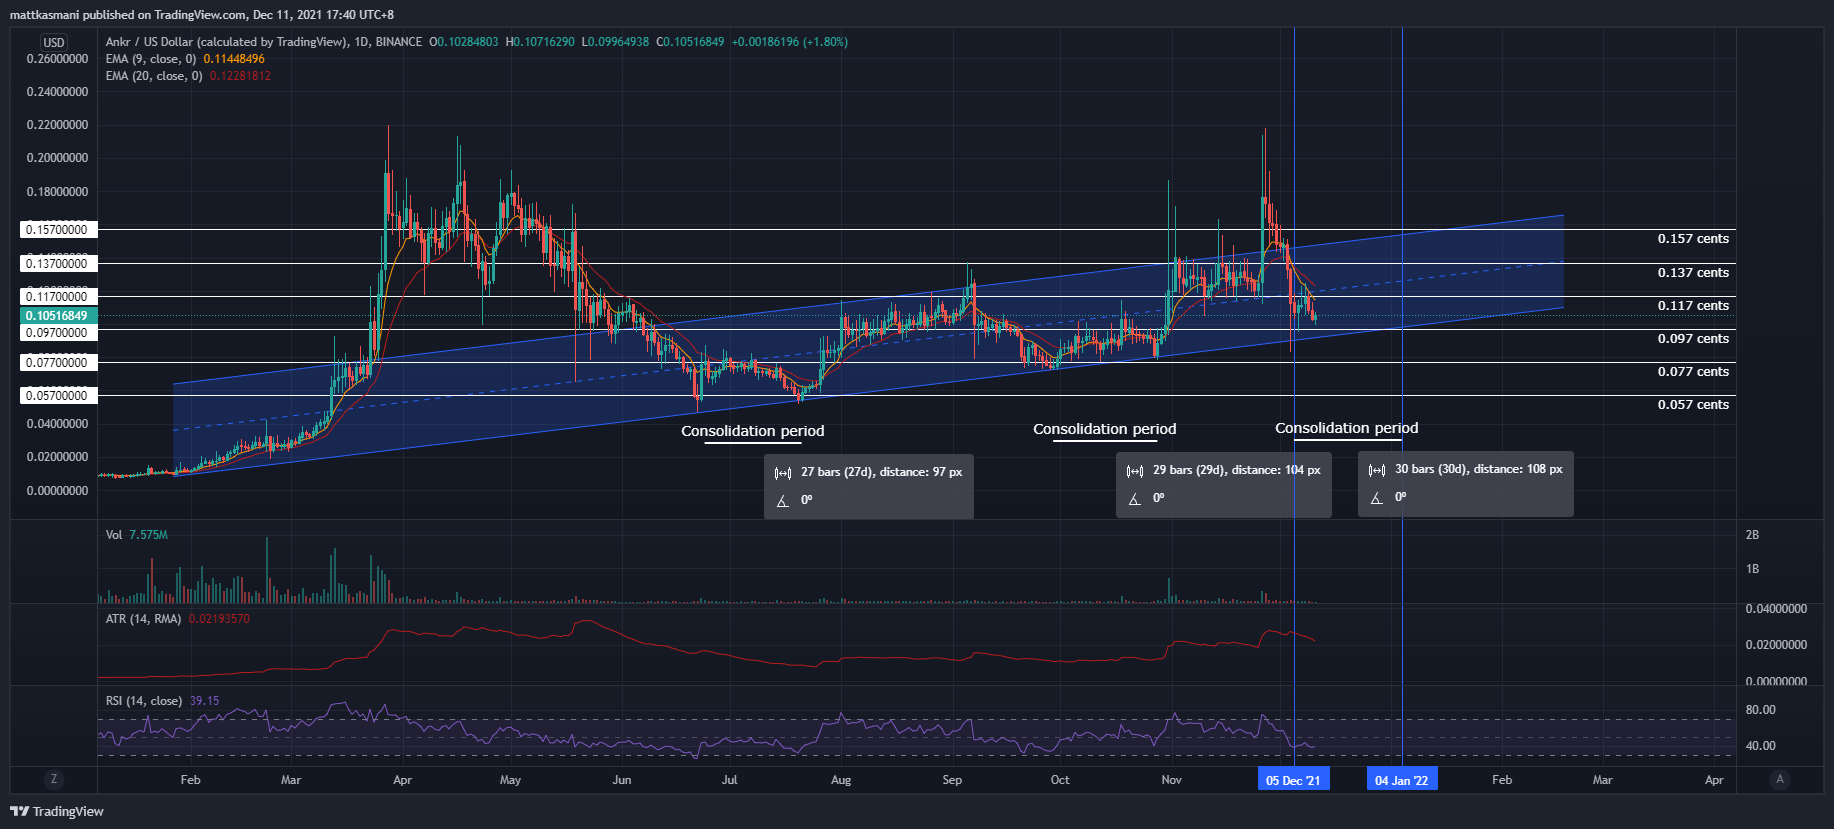Click the 0.04000000 ATR axis value

point(1776,609)
